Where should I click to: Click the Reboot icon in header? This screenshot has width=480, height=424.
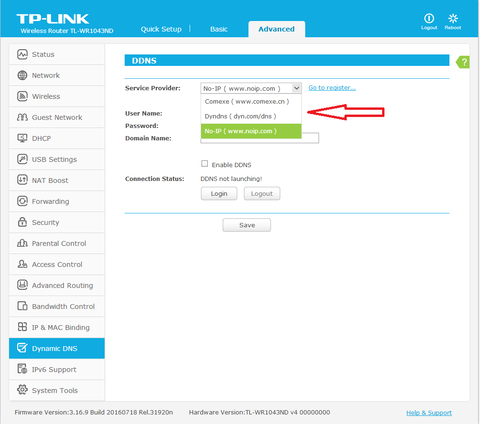(x=453, y=19)
